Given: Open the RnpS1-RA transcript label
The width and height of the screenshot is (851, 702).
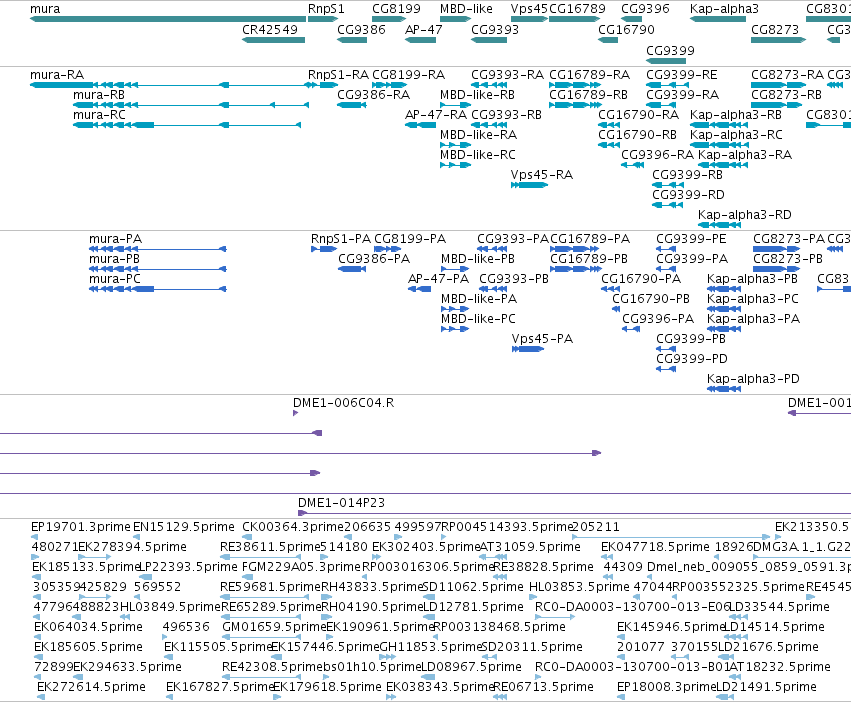Looking at the screenshot, I should pos(338,74).
